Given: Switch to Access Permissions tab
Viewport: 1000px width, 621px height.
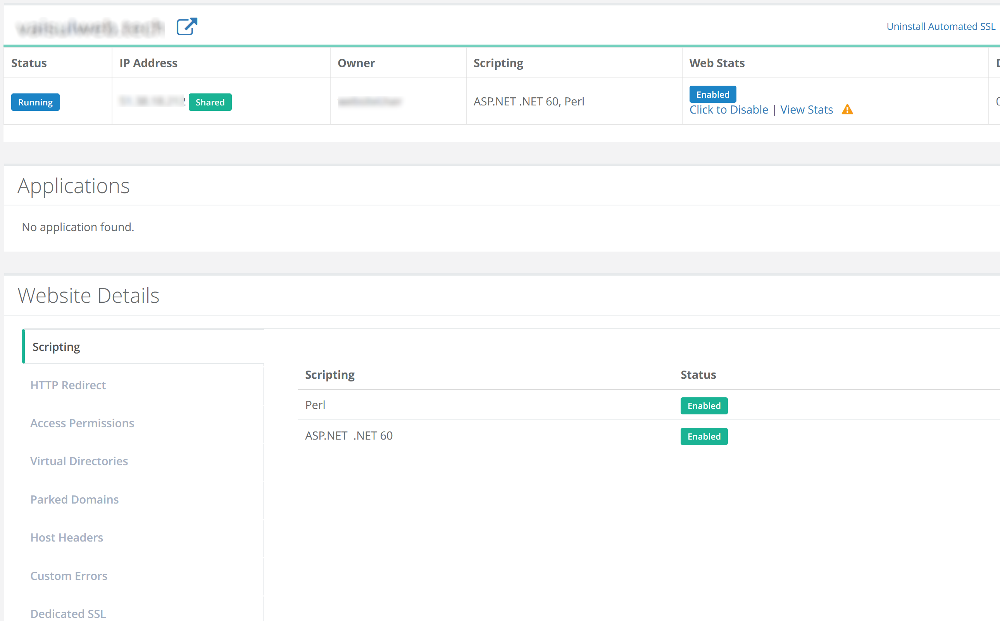Looking at the screenshot, I should [82, 423].
